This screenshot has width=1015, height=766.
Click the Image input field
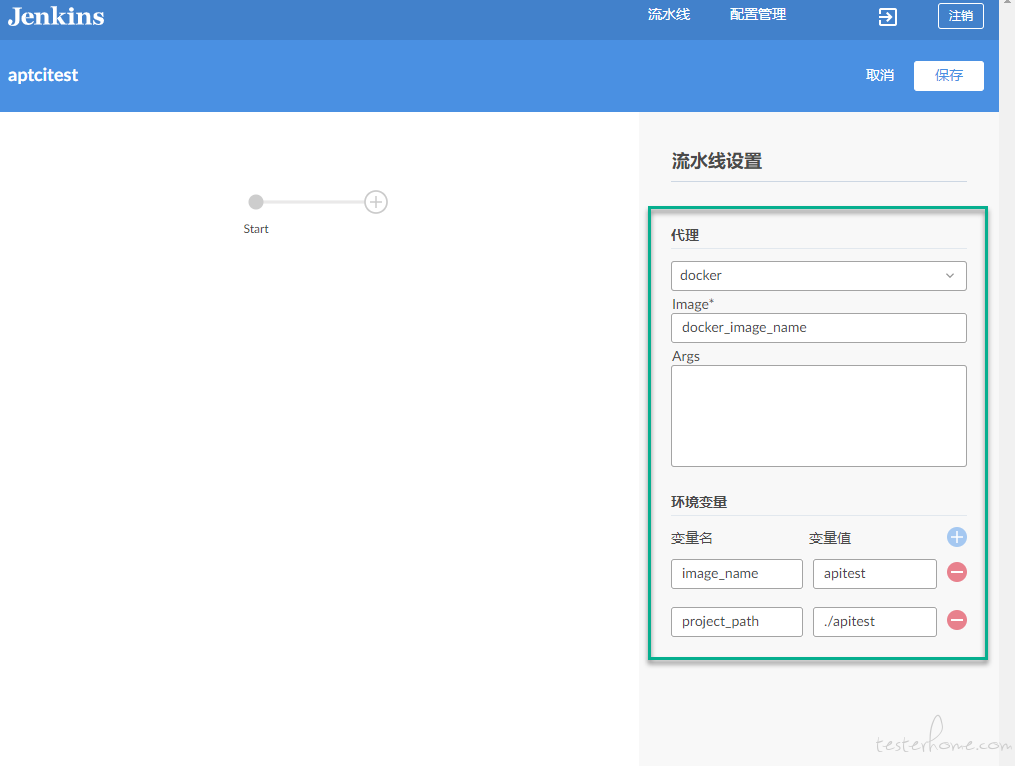818,328
